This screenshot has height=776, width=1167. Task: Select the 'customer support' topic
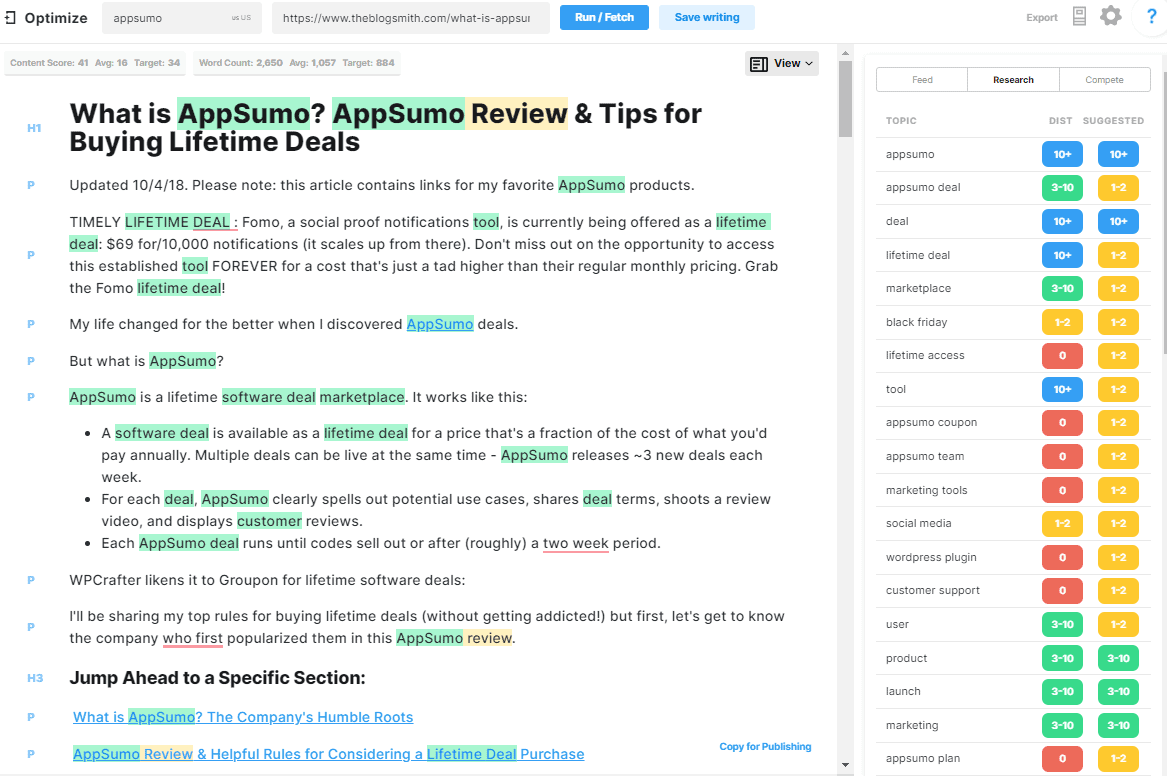[1013, 591]
